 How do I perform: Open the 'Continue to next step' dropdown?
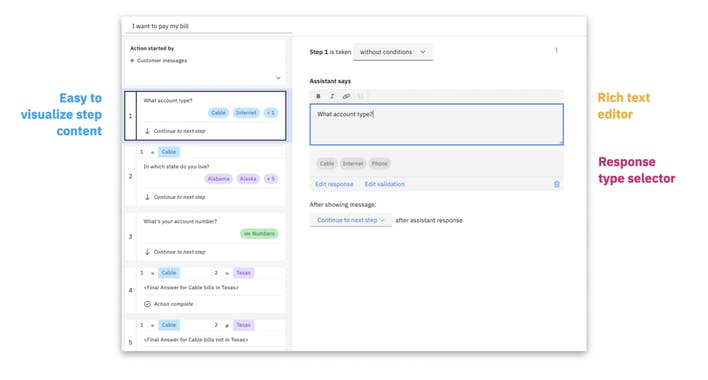350,220
